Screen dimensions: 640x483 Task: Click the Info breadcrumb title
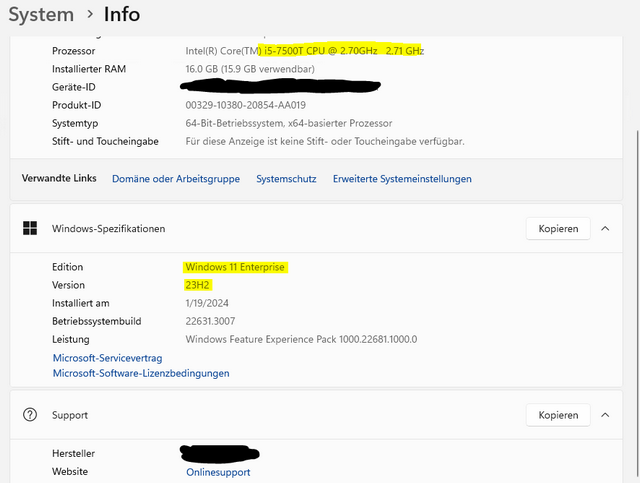[122, 15]
